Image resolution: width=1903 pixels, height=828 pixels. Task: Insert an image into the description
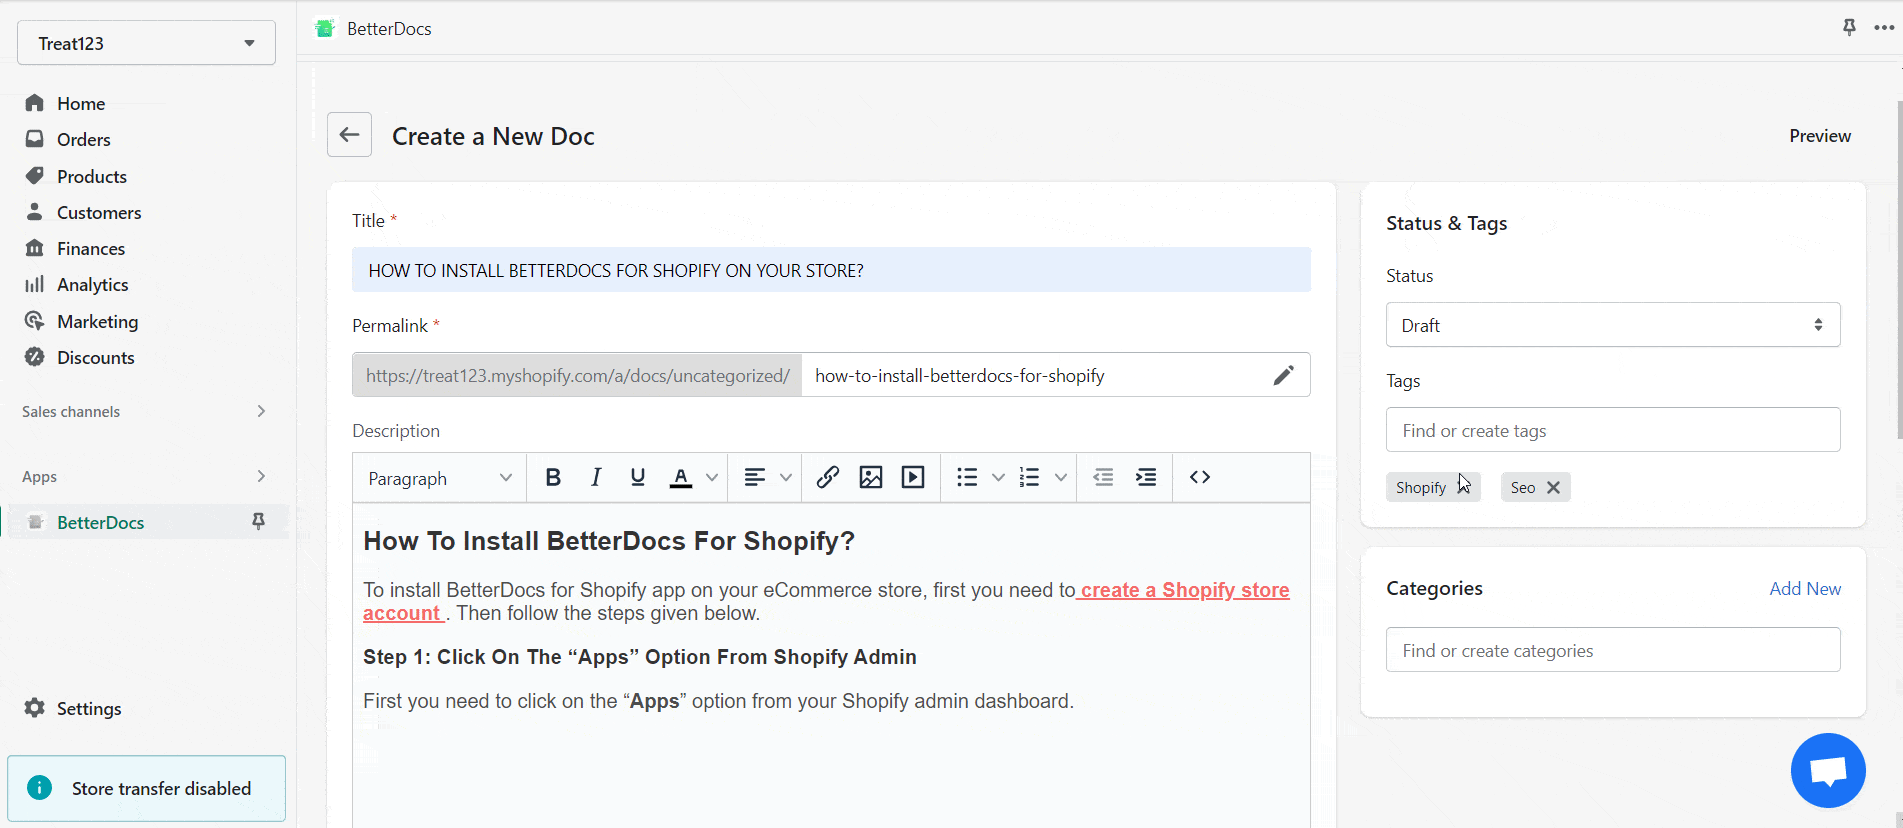[x=871, y=477]
